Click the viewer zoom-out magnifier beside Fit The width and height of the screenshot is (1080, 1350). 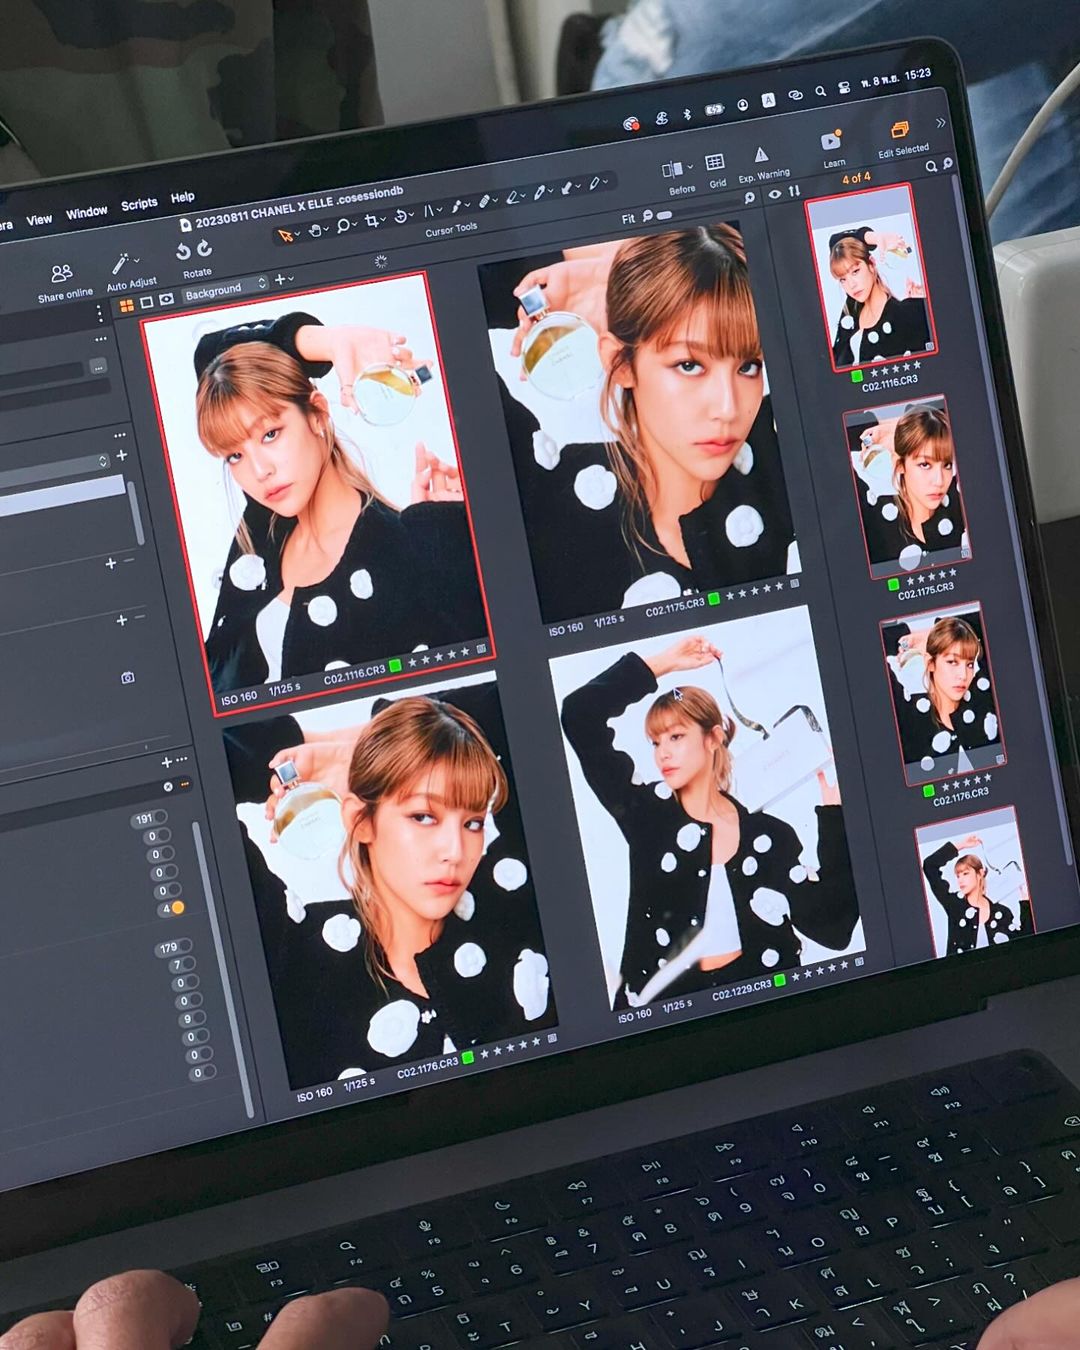[x=648, y=215]
